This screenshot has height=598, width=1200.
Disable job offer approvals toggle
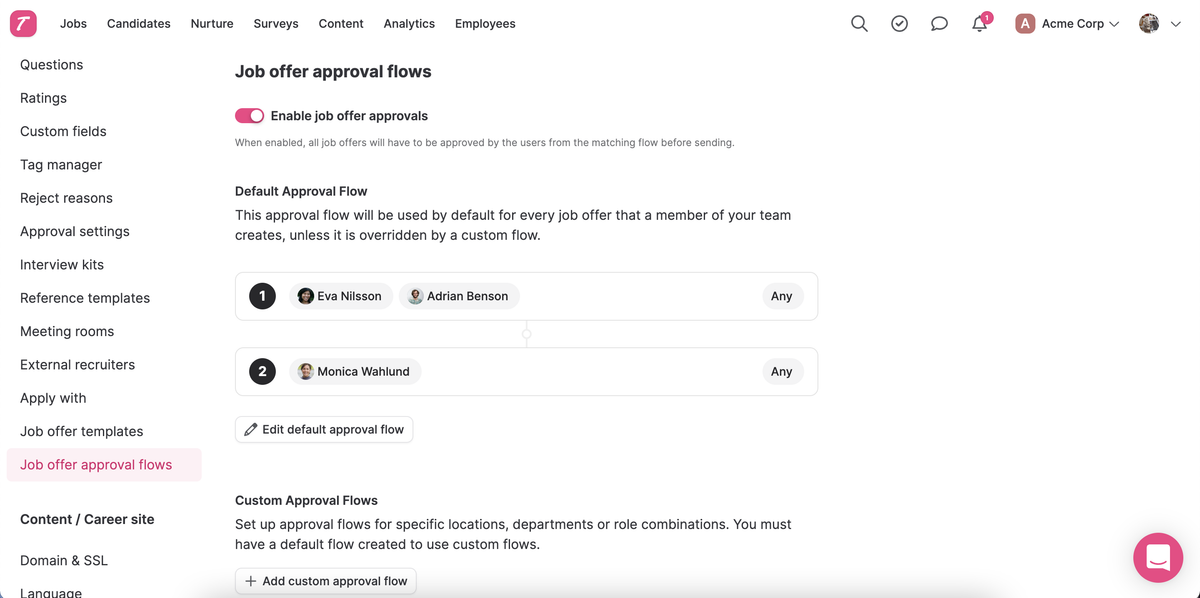249,116
